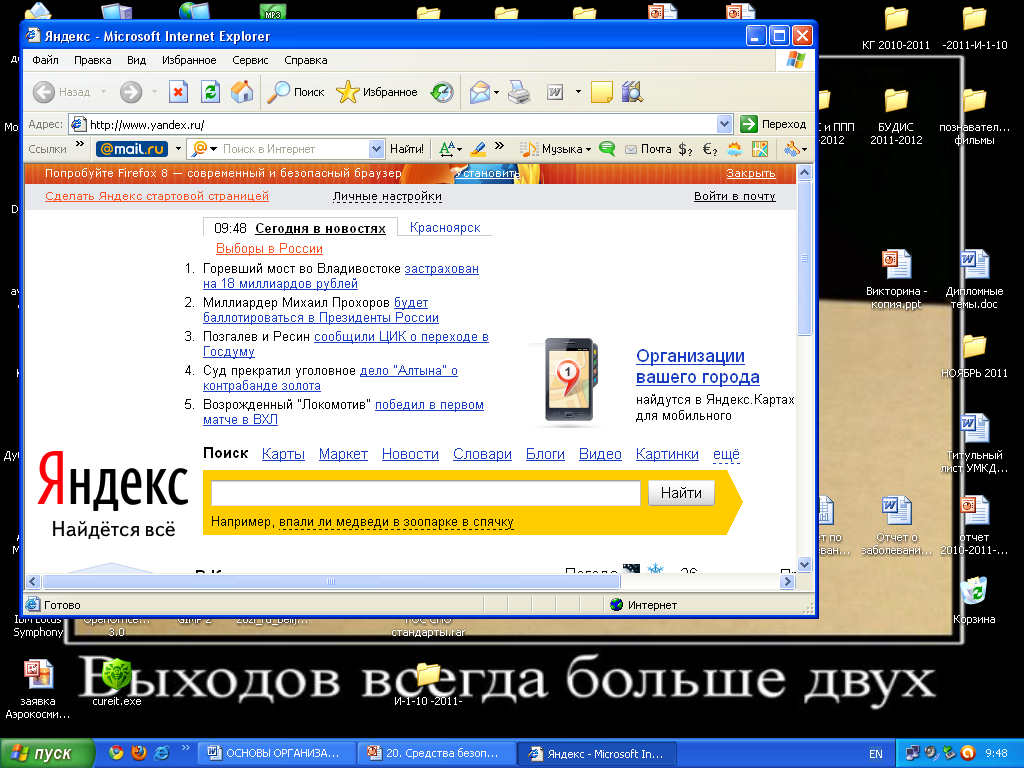This screenshot has height=768, width=1024.
Task: Open the mail envelope toolbar icon
Action: point(480,92)
